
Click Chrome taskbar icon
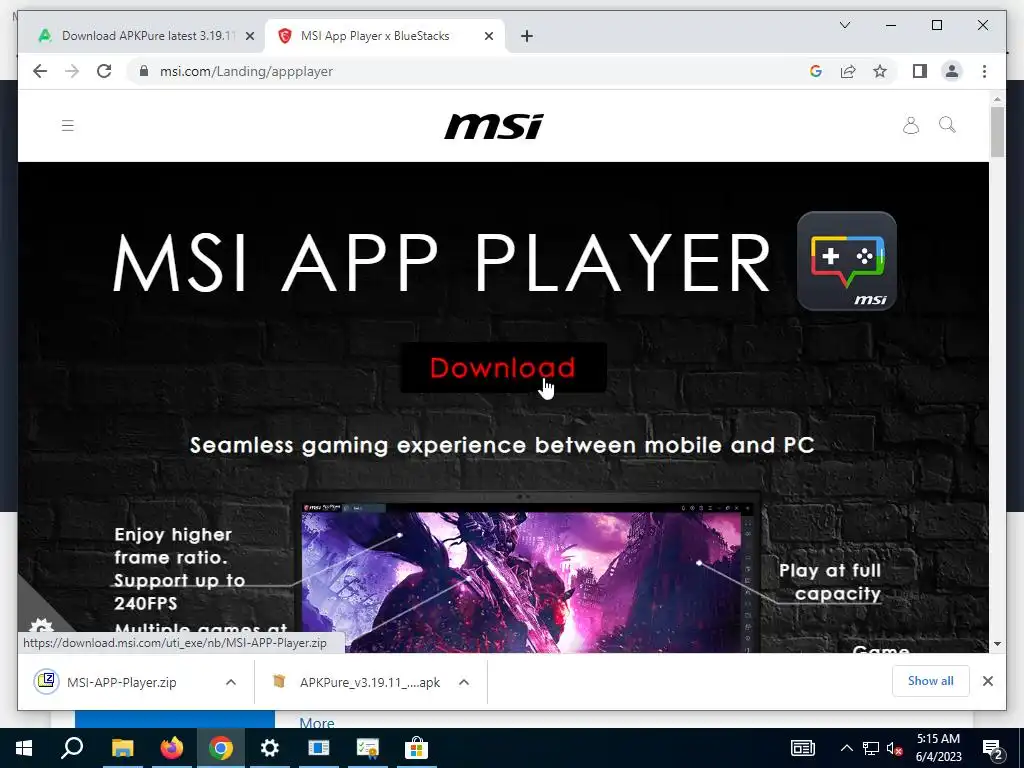[221, 748]
